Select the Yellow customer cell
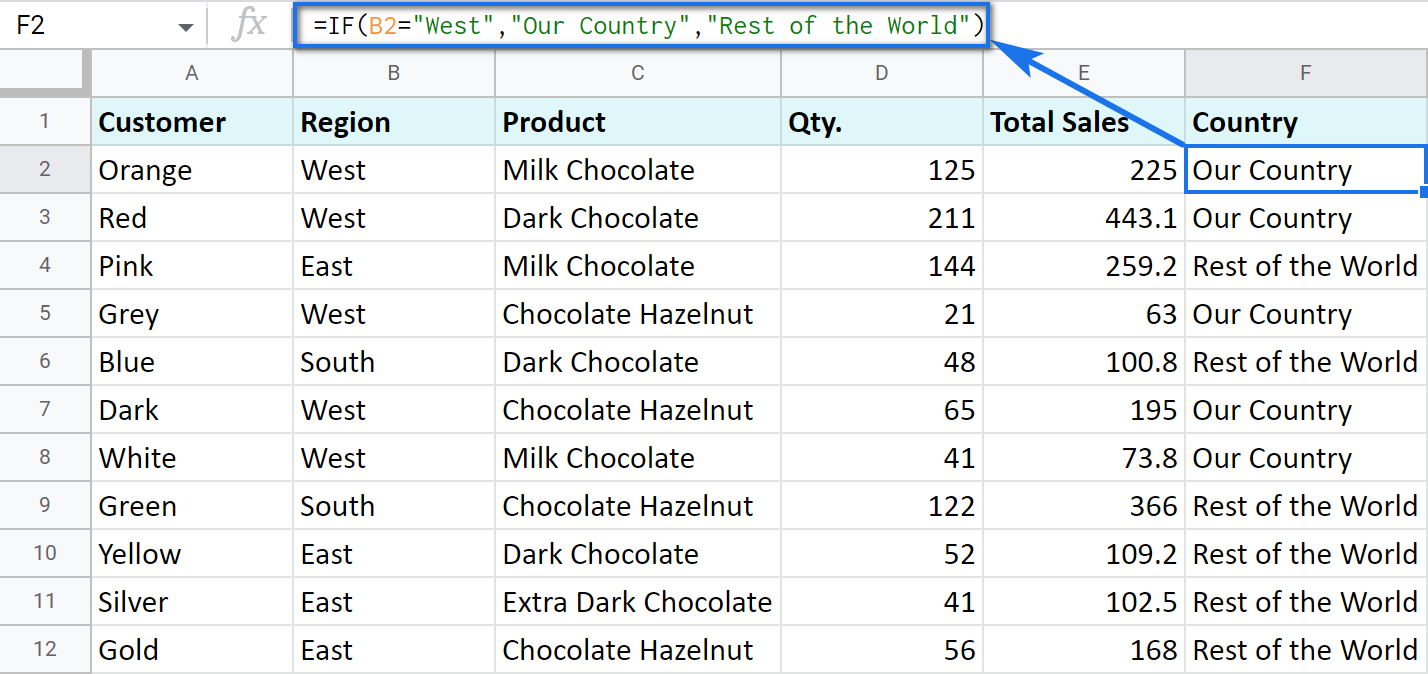Viewport: 1428px width, 674px height. 192,554
